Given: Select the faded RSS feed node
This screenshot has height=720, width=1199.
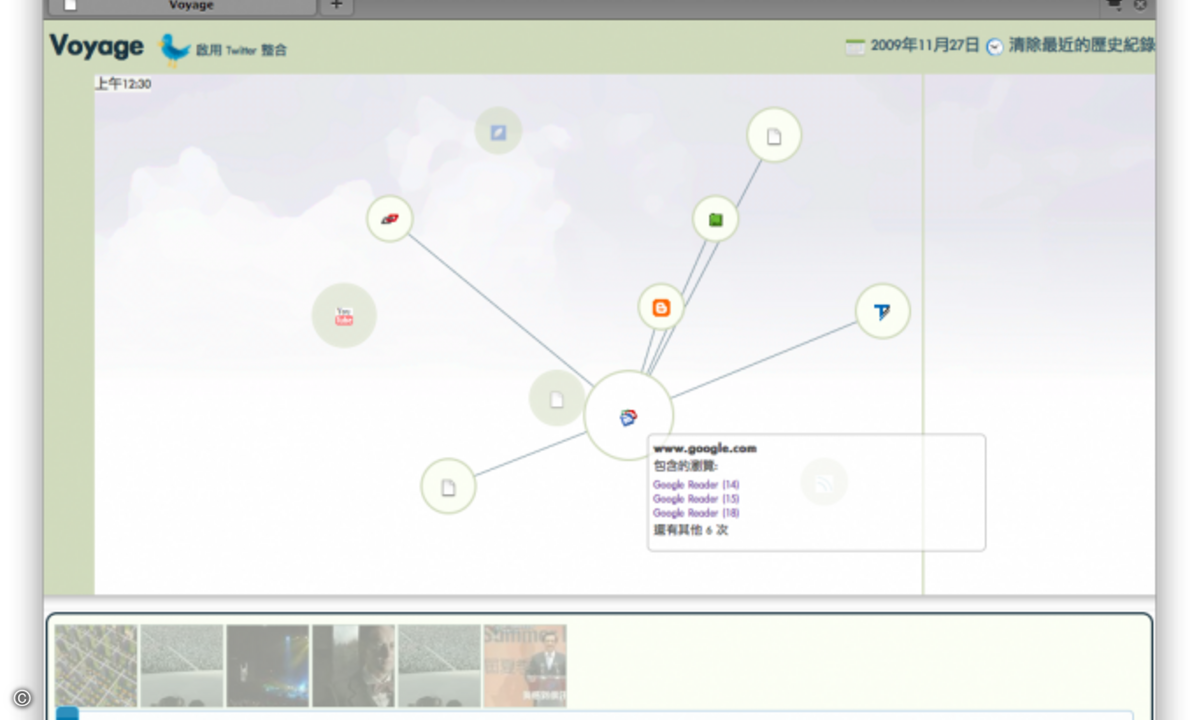Looking at the screenshot, I should [824, 482].
